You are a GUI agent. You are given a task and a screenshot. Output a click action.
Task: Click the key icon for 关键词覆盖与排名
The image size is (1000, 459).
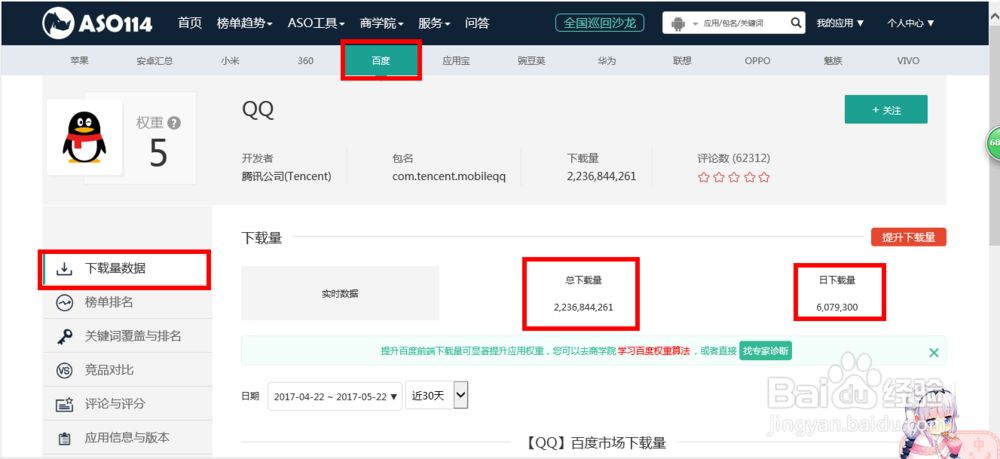pos(64,337)
